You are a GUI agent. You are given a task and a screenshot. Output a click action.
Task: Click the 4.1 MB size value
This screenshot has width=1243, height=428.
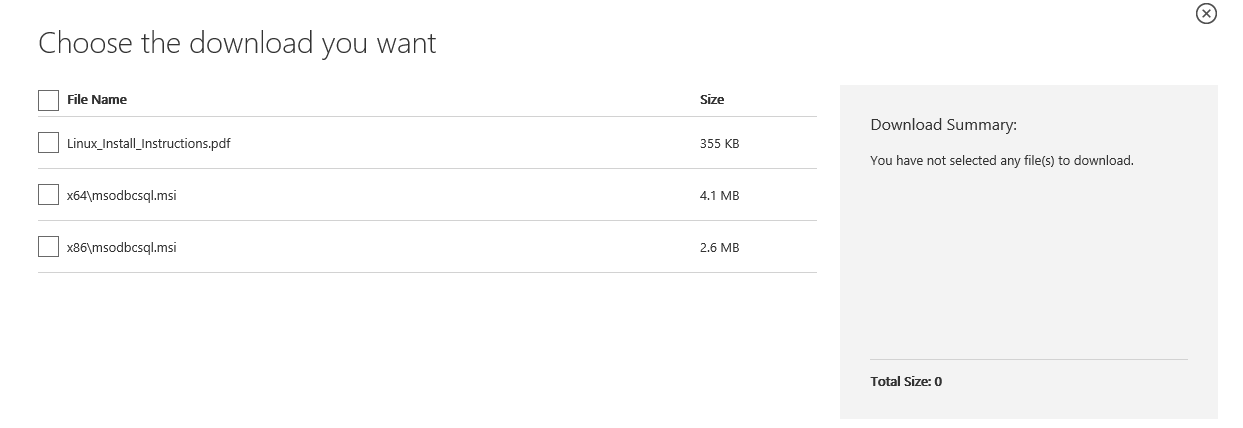point(719,196)
